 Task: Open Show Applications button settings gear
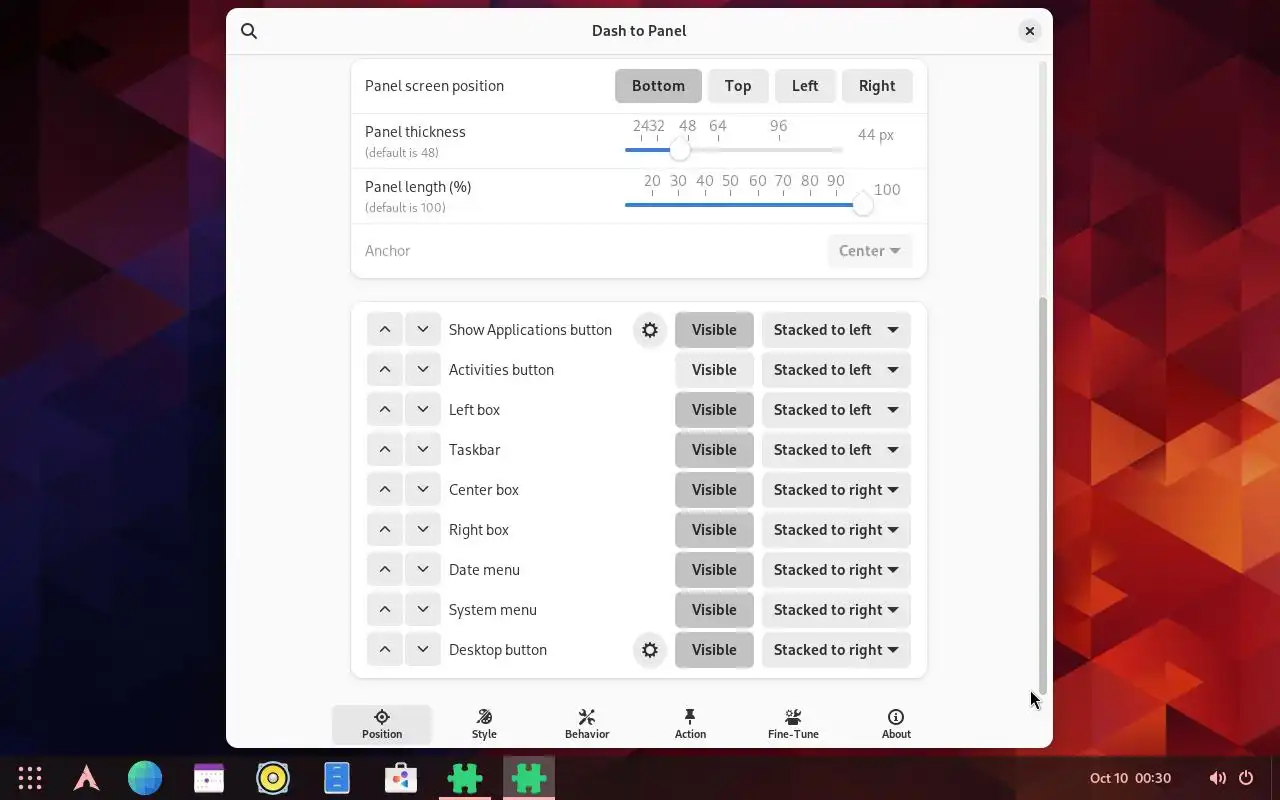pos(650,330)
